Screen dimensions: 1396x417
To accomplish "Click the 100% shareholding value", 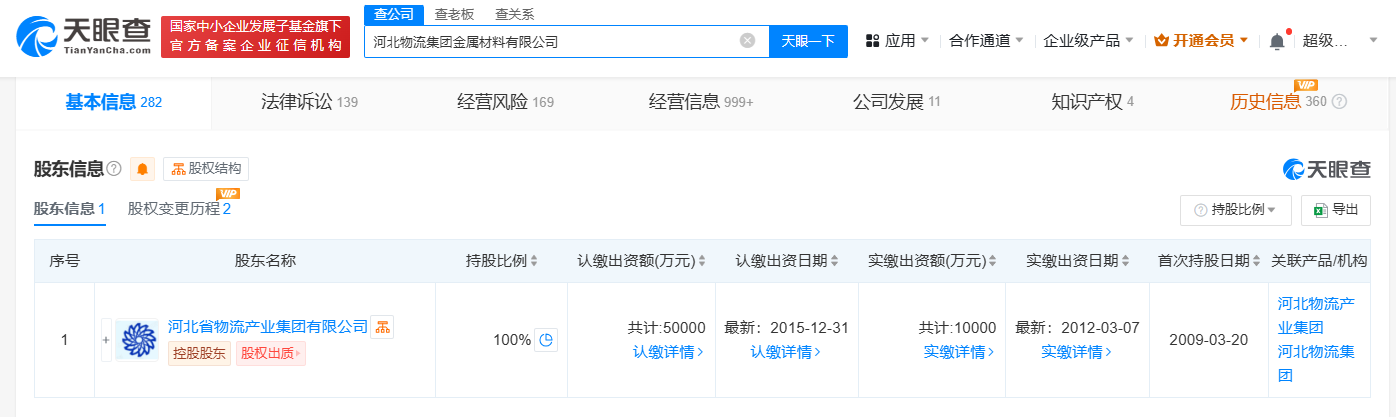I will 512,340.
